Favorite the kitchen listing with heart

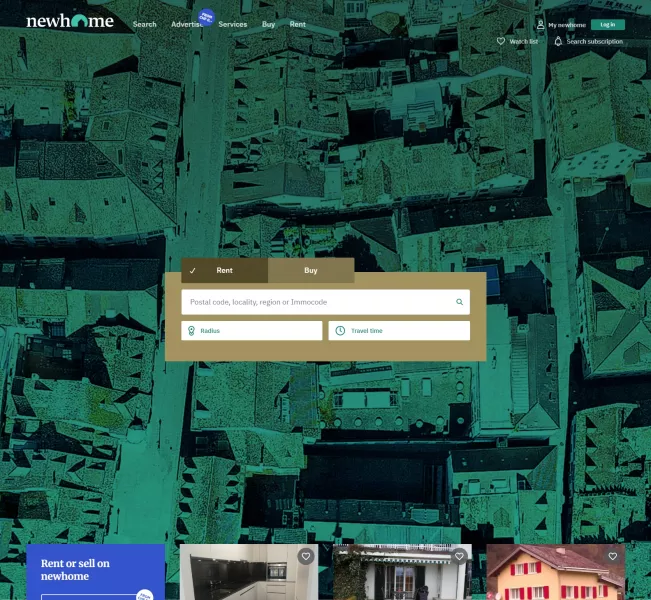pos(306,556)
